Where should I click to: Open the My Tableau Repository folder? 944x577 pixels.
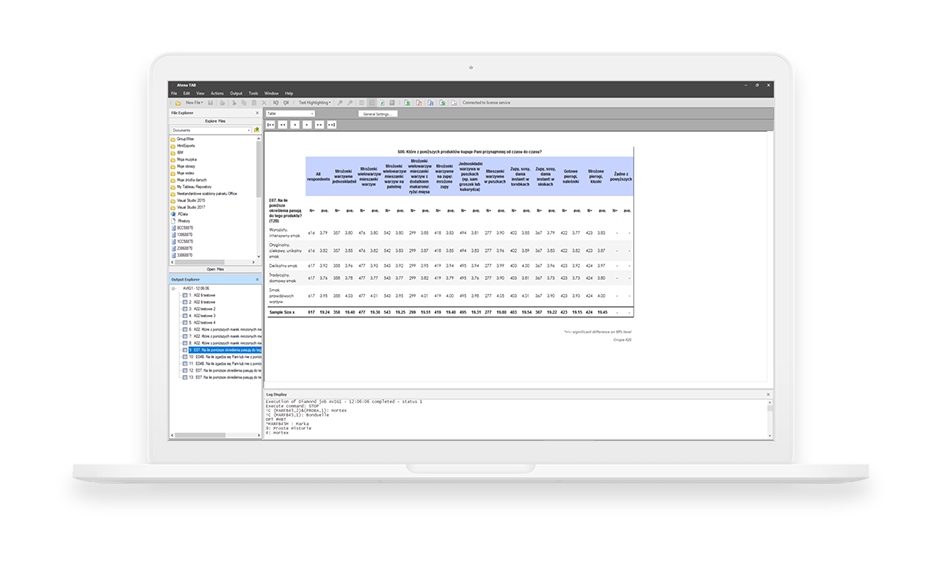pos(200,187)
